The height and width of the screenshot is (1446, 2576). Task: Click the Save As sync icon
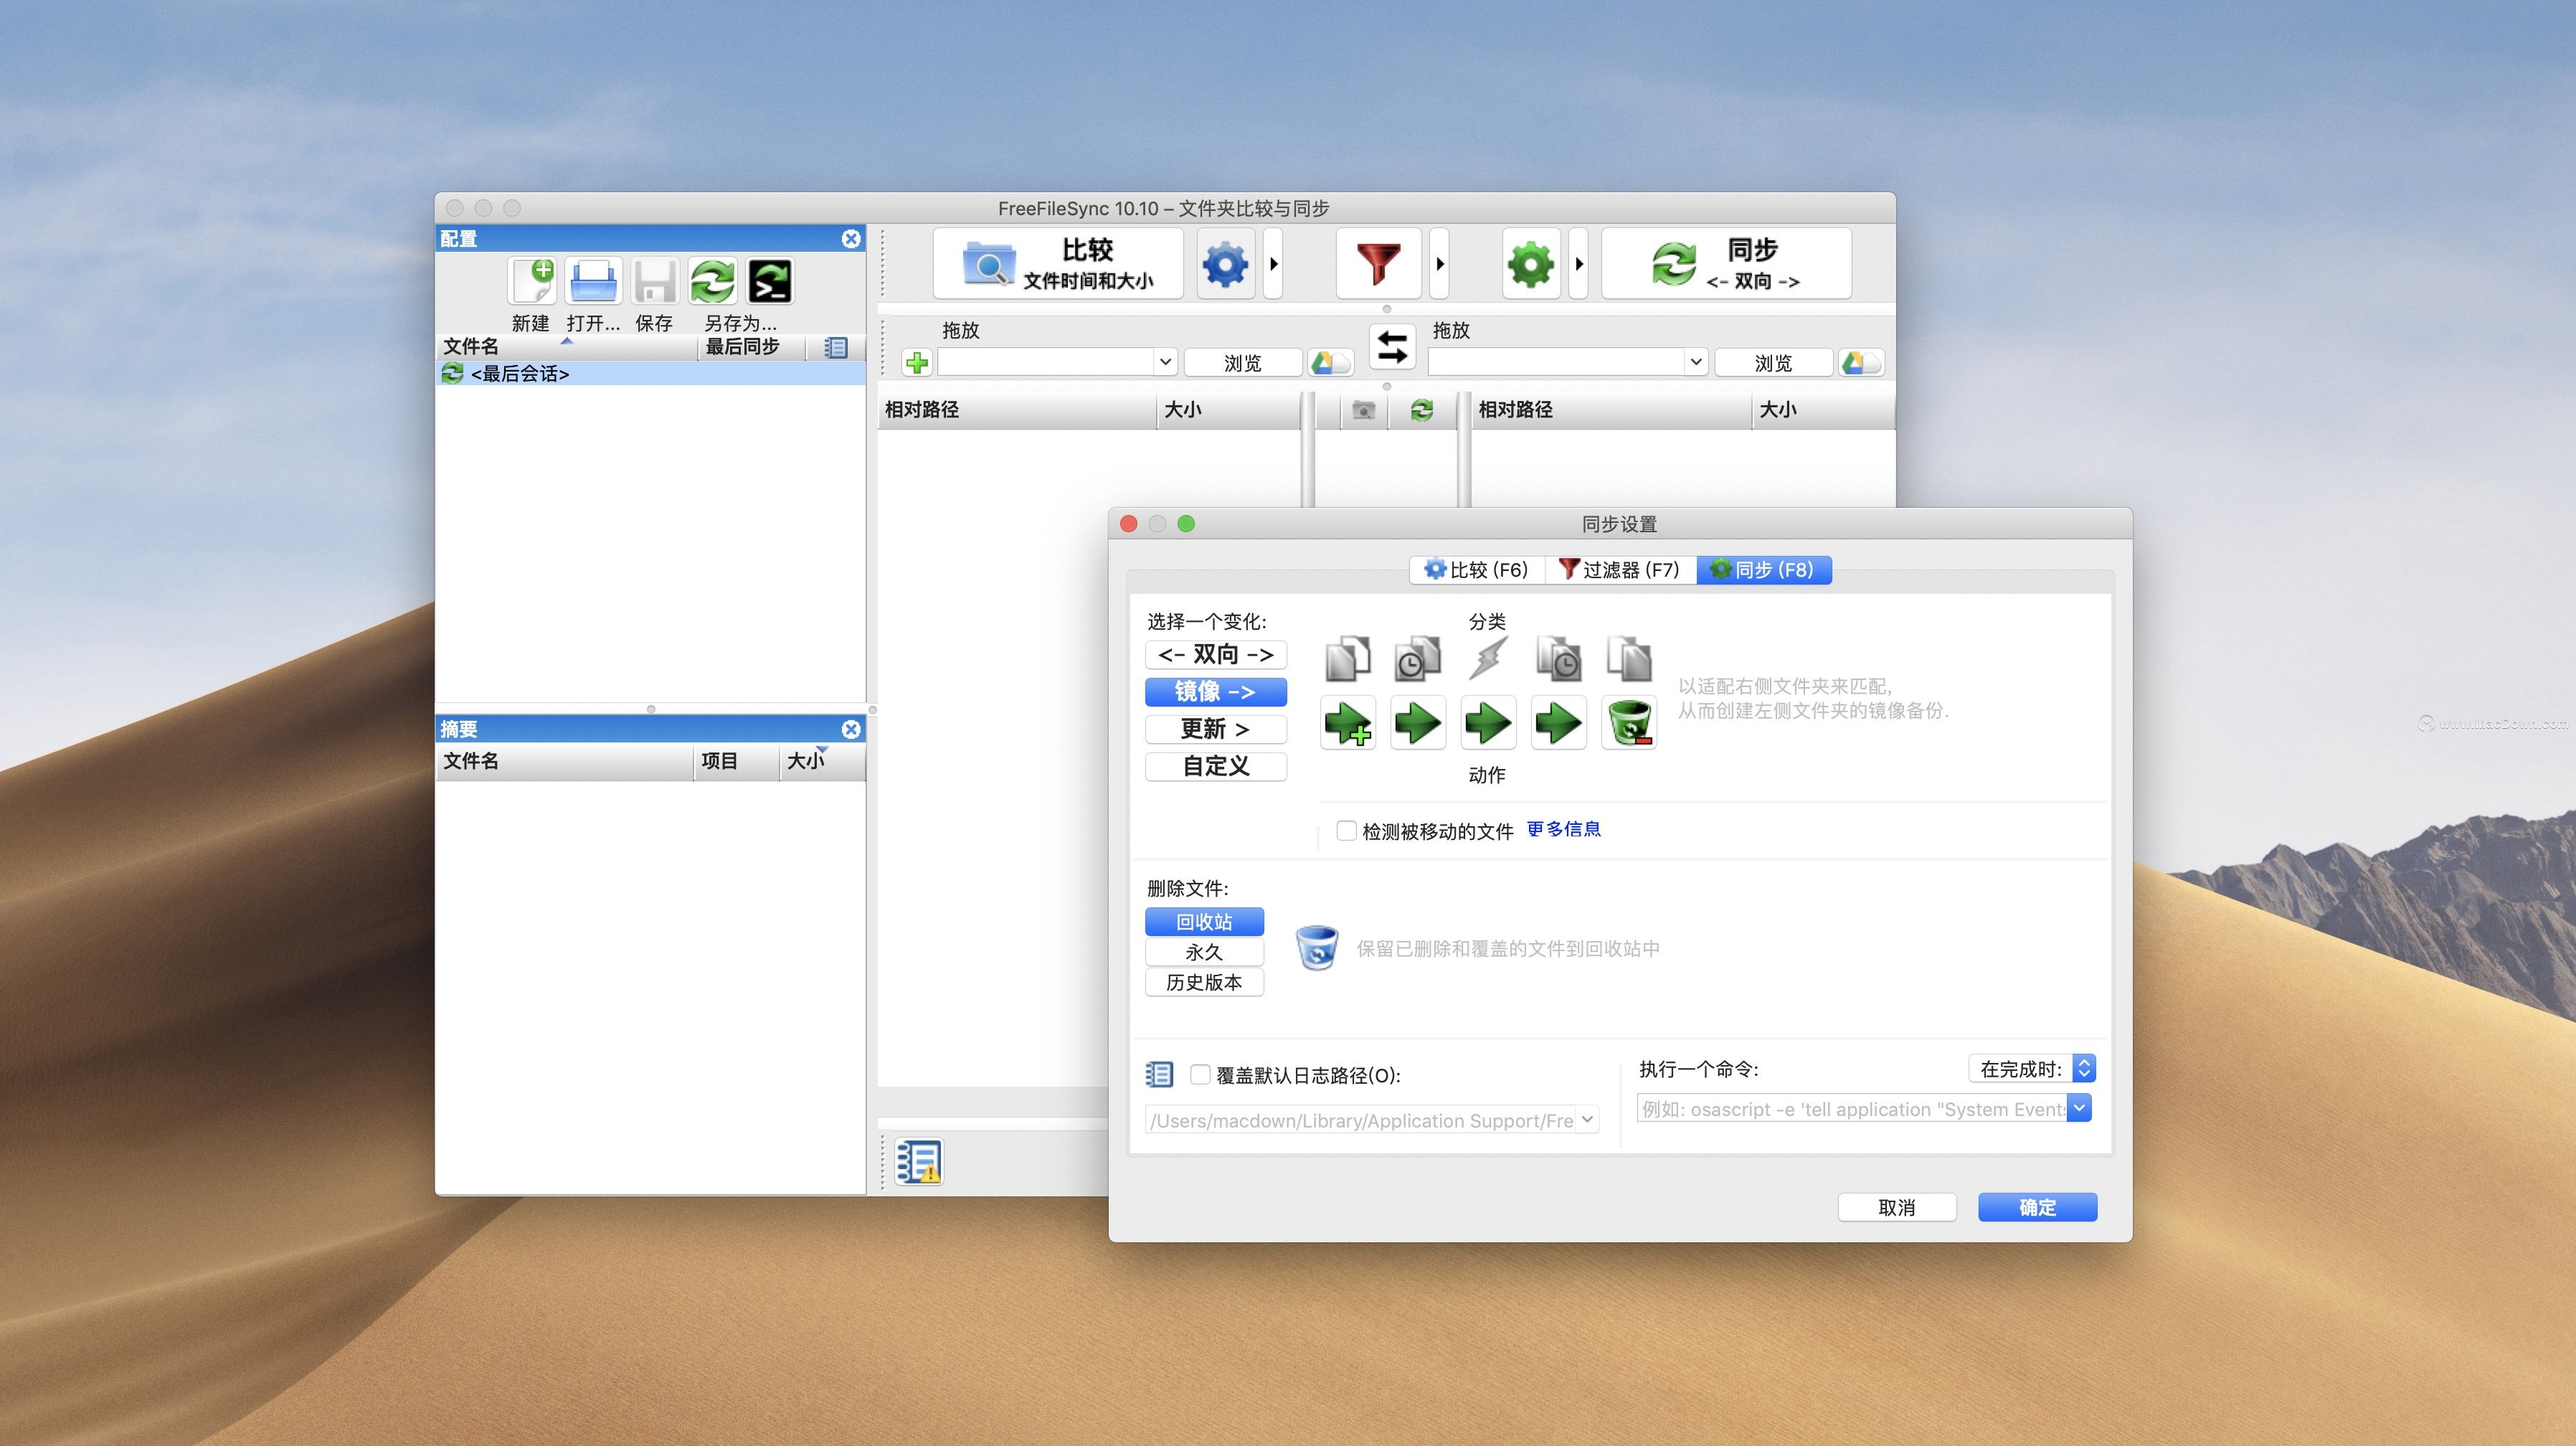coord(713,281)
